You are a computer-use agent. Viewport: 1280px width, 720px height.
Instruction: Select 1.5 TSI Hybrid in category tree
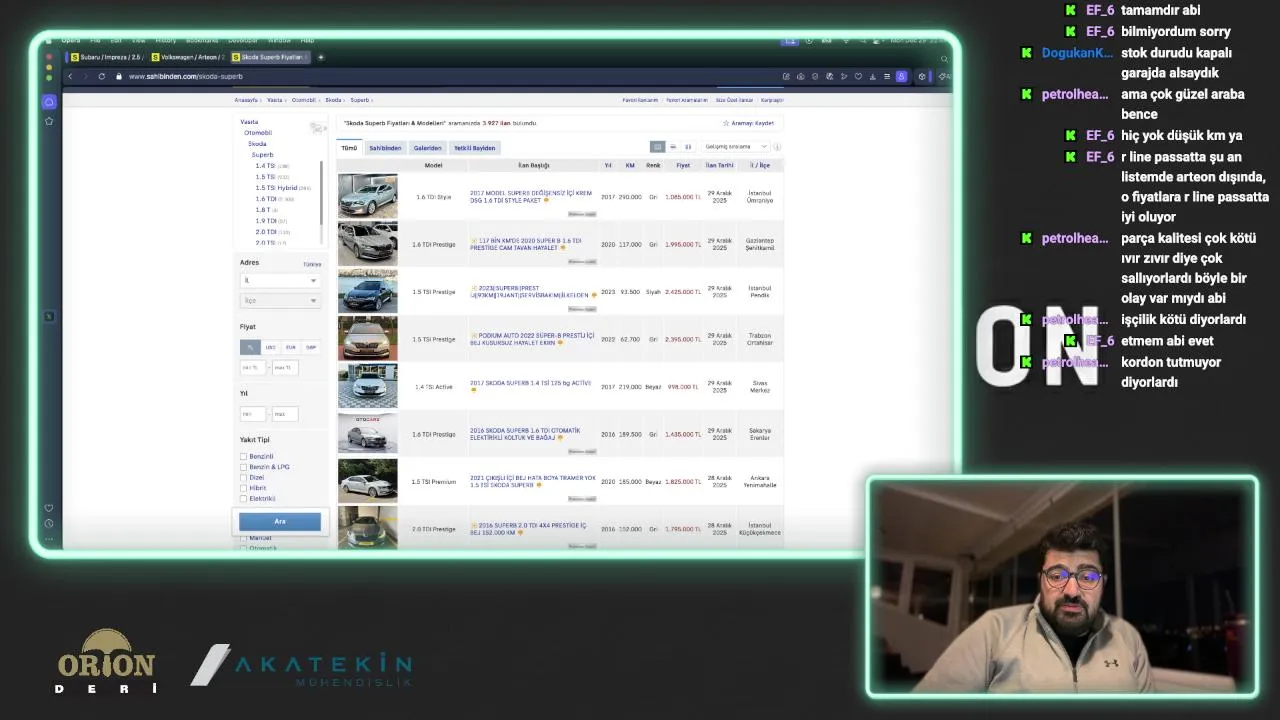coord(276,188)
